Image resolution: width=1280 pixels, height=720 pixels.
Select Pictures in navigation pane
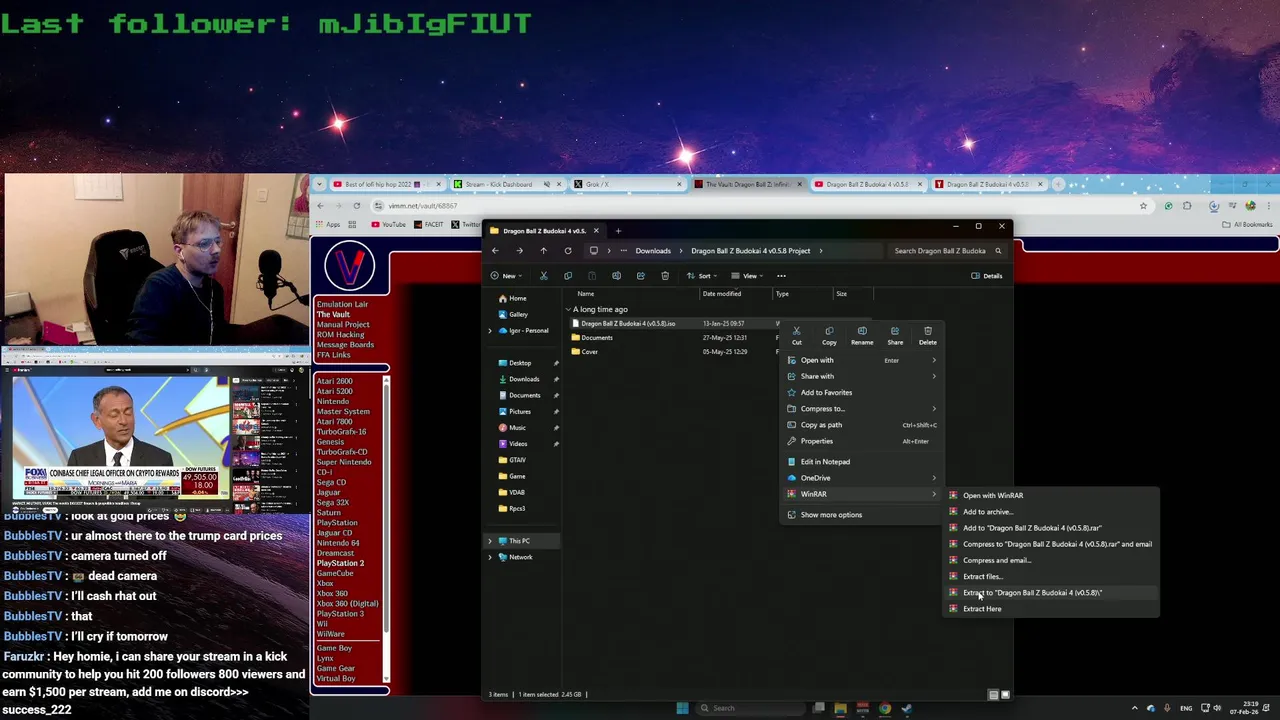pyautogui.click(x=519, y=411)
